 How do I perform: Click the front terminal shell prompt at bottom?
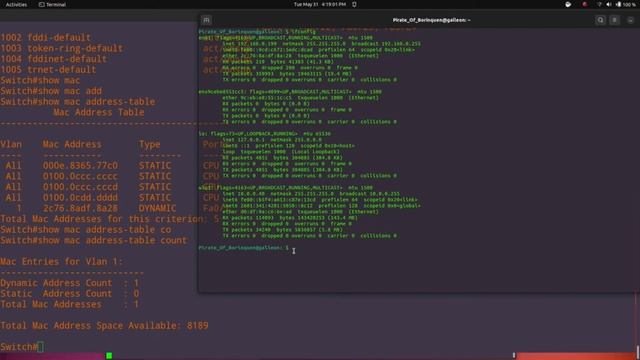pyautogui.click(x=244, y=248)
